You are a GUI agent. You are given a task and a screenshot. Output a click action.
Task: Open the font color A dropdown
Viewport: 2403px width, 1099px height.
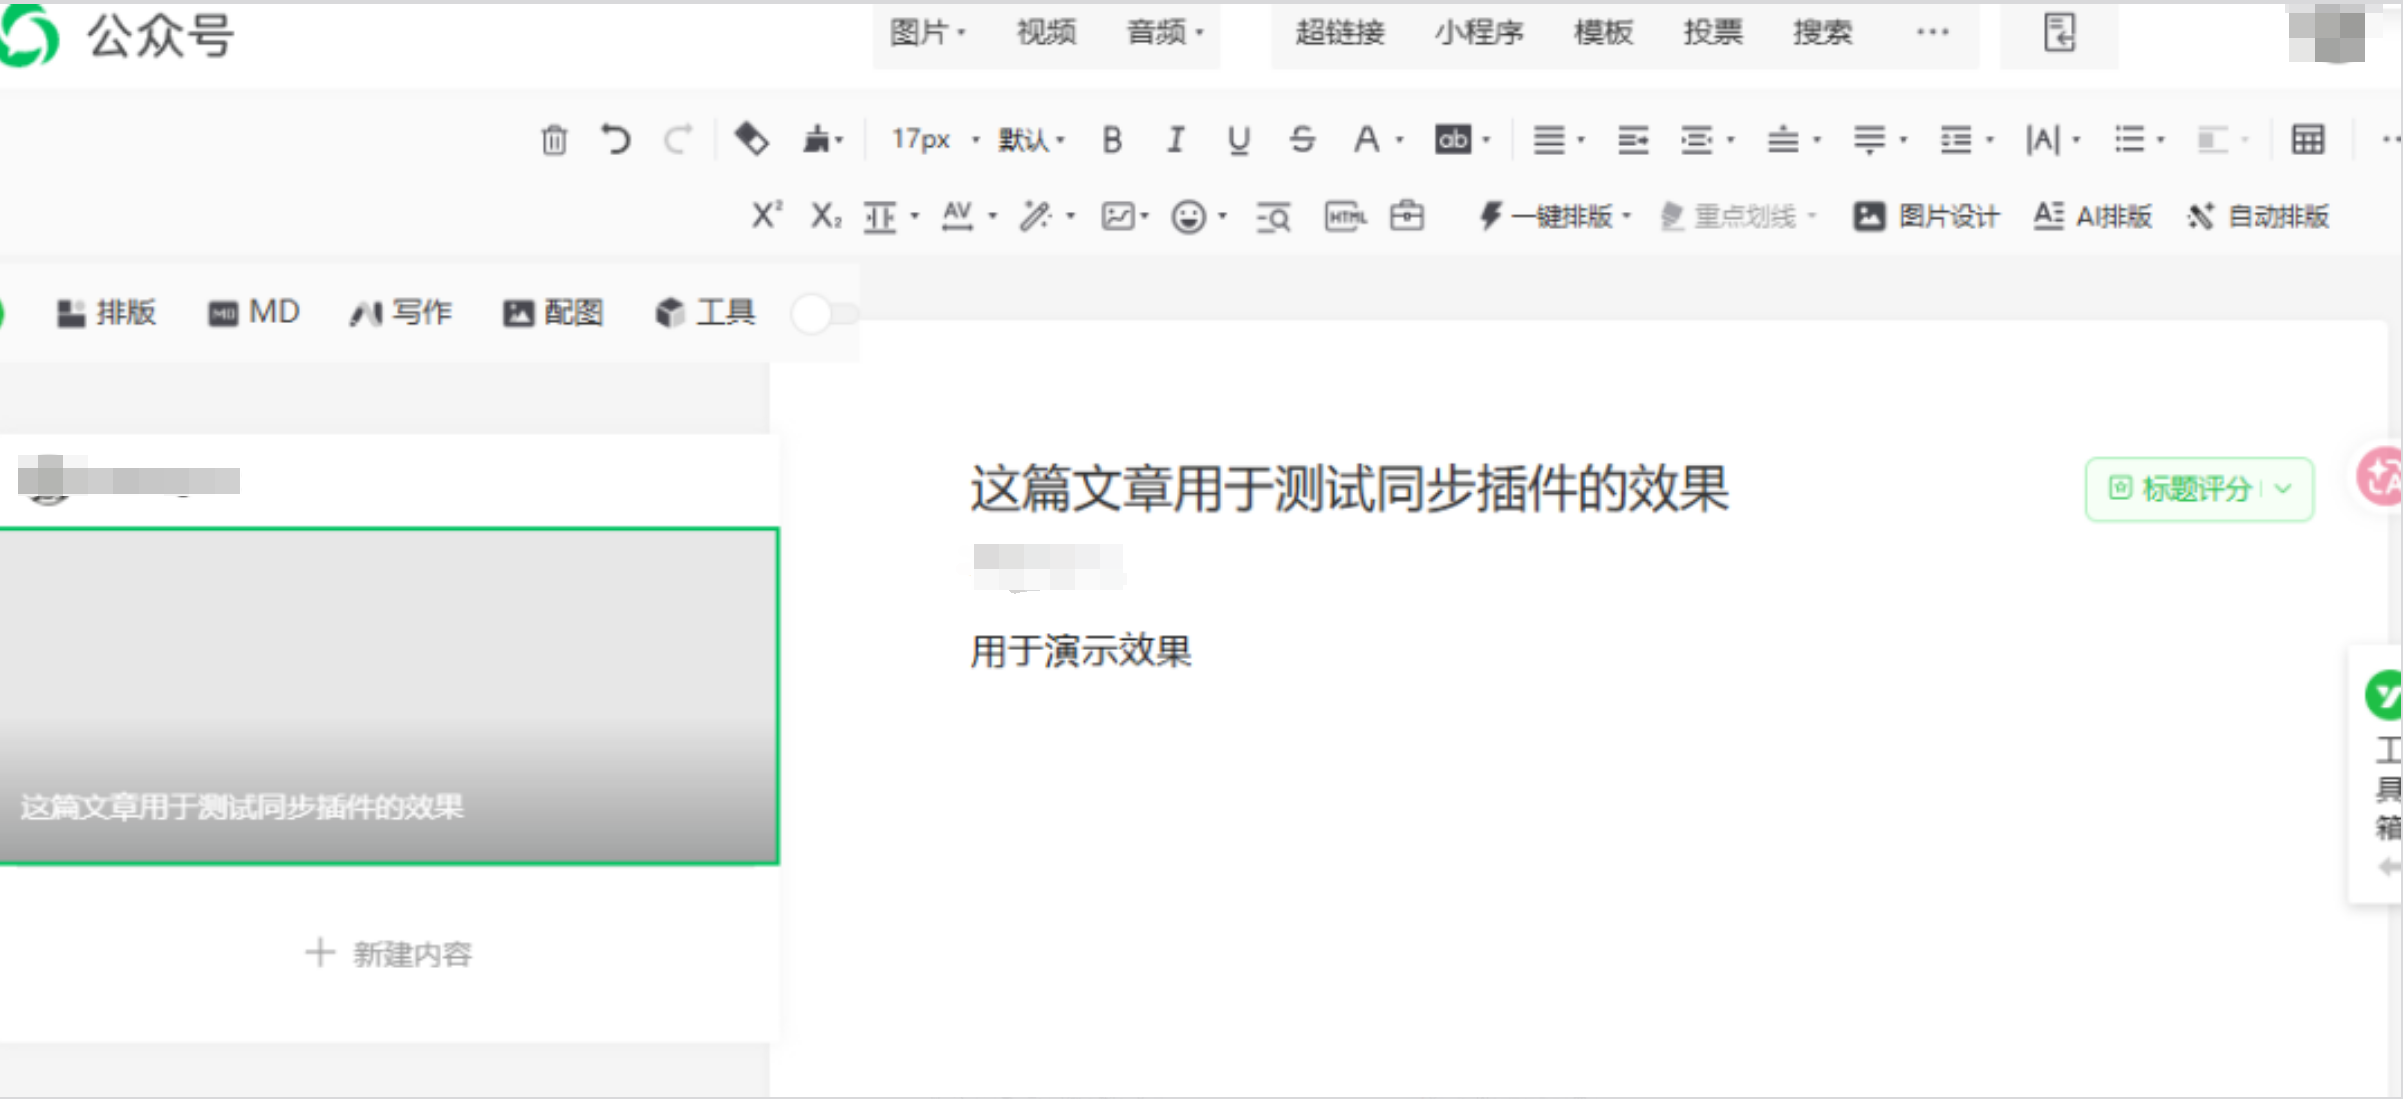pyautogui.click(x=1377, y=140)
